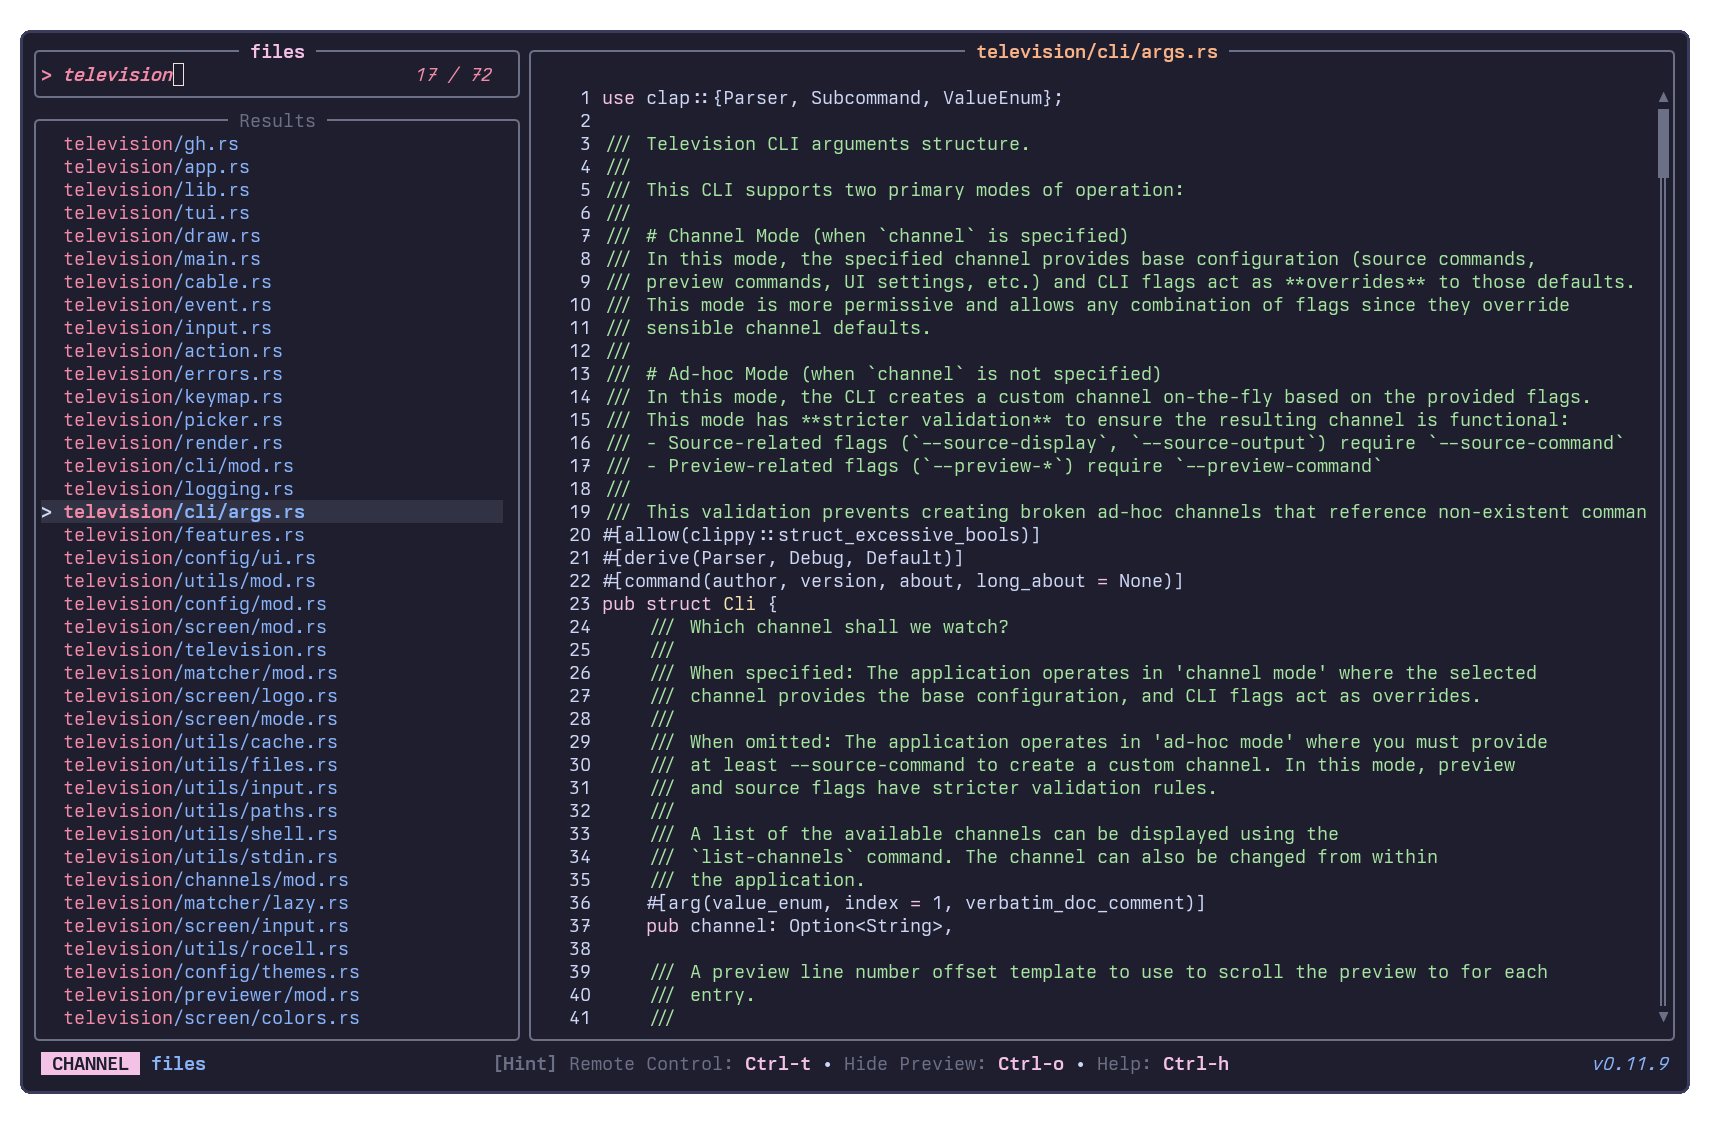Select television/action.rs result
Image resolution: width=1710 pixels, height=1122 pixels.
coord(173,351)
